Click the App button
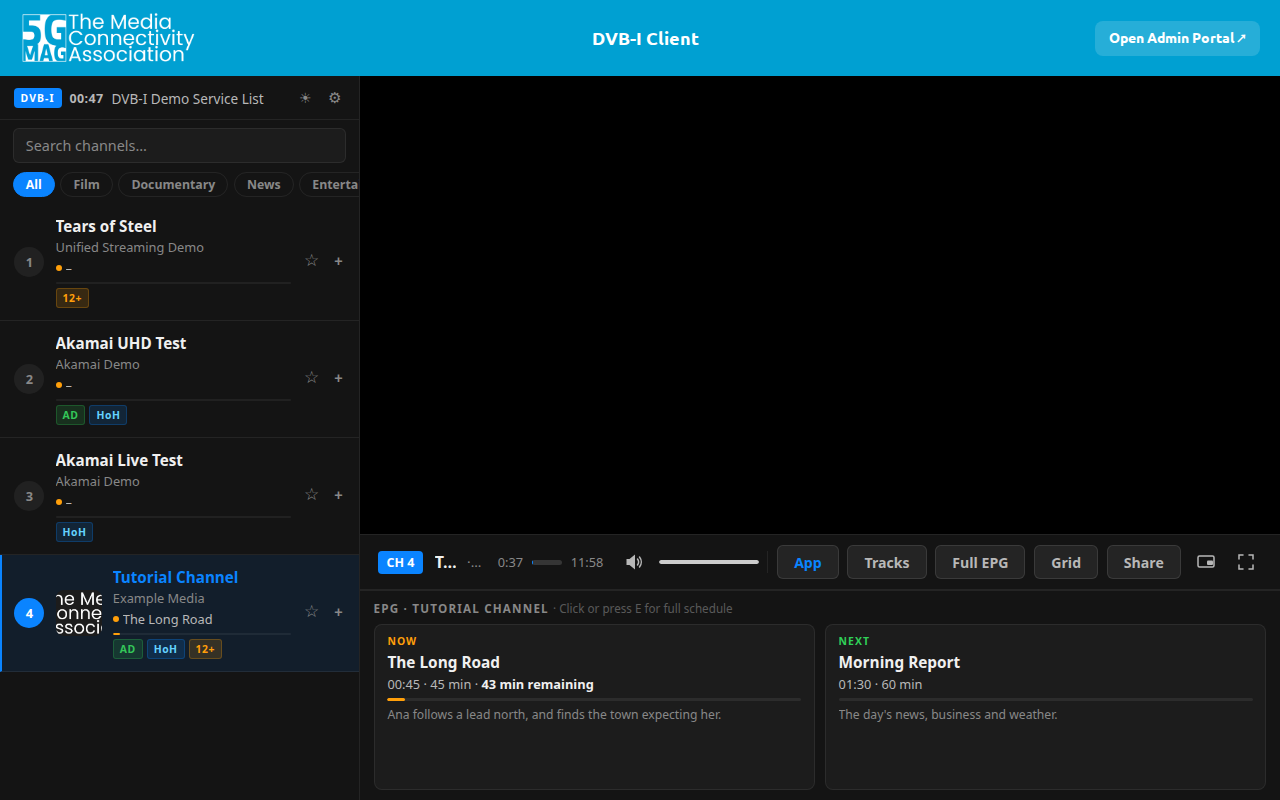1280x800 pixels. pos(807,562)
